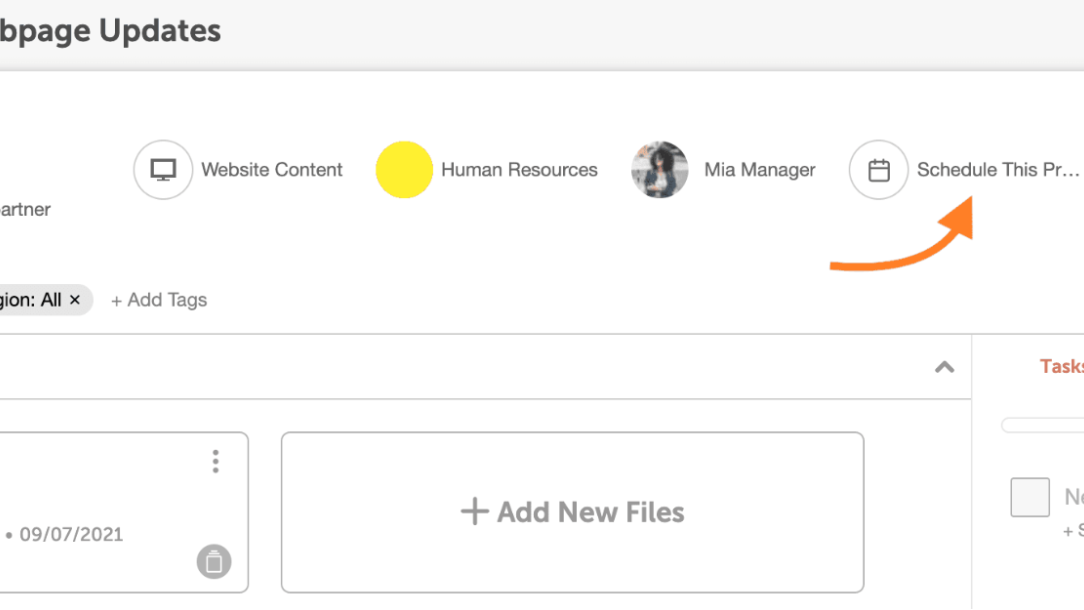The height and width of the screenshot is (610, 1084).
Task: Open the file card's three-dot menu
Action: click(x=216, y=461)
